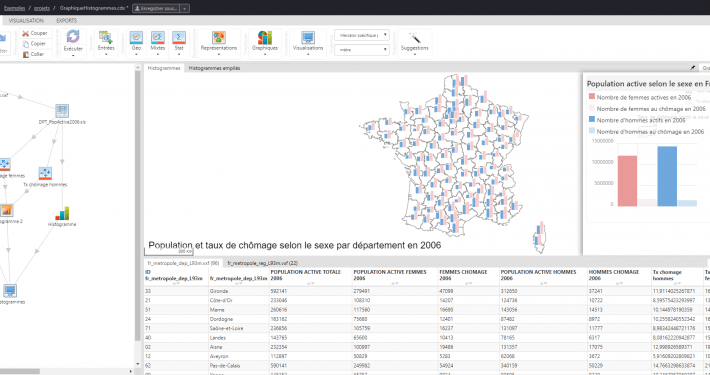This screenshot has height=375, width=710.
Task: Click the red femmes actives legend swatch
Action: (591, 96)
